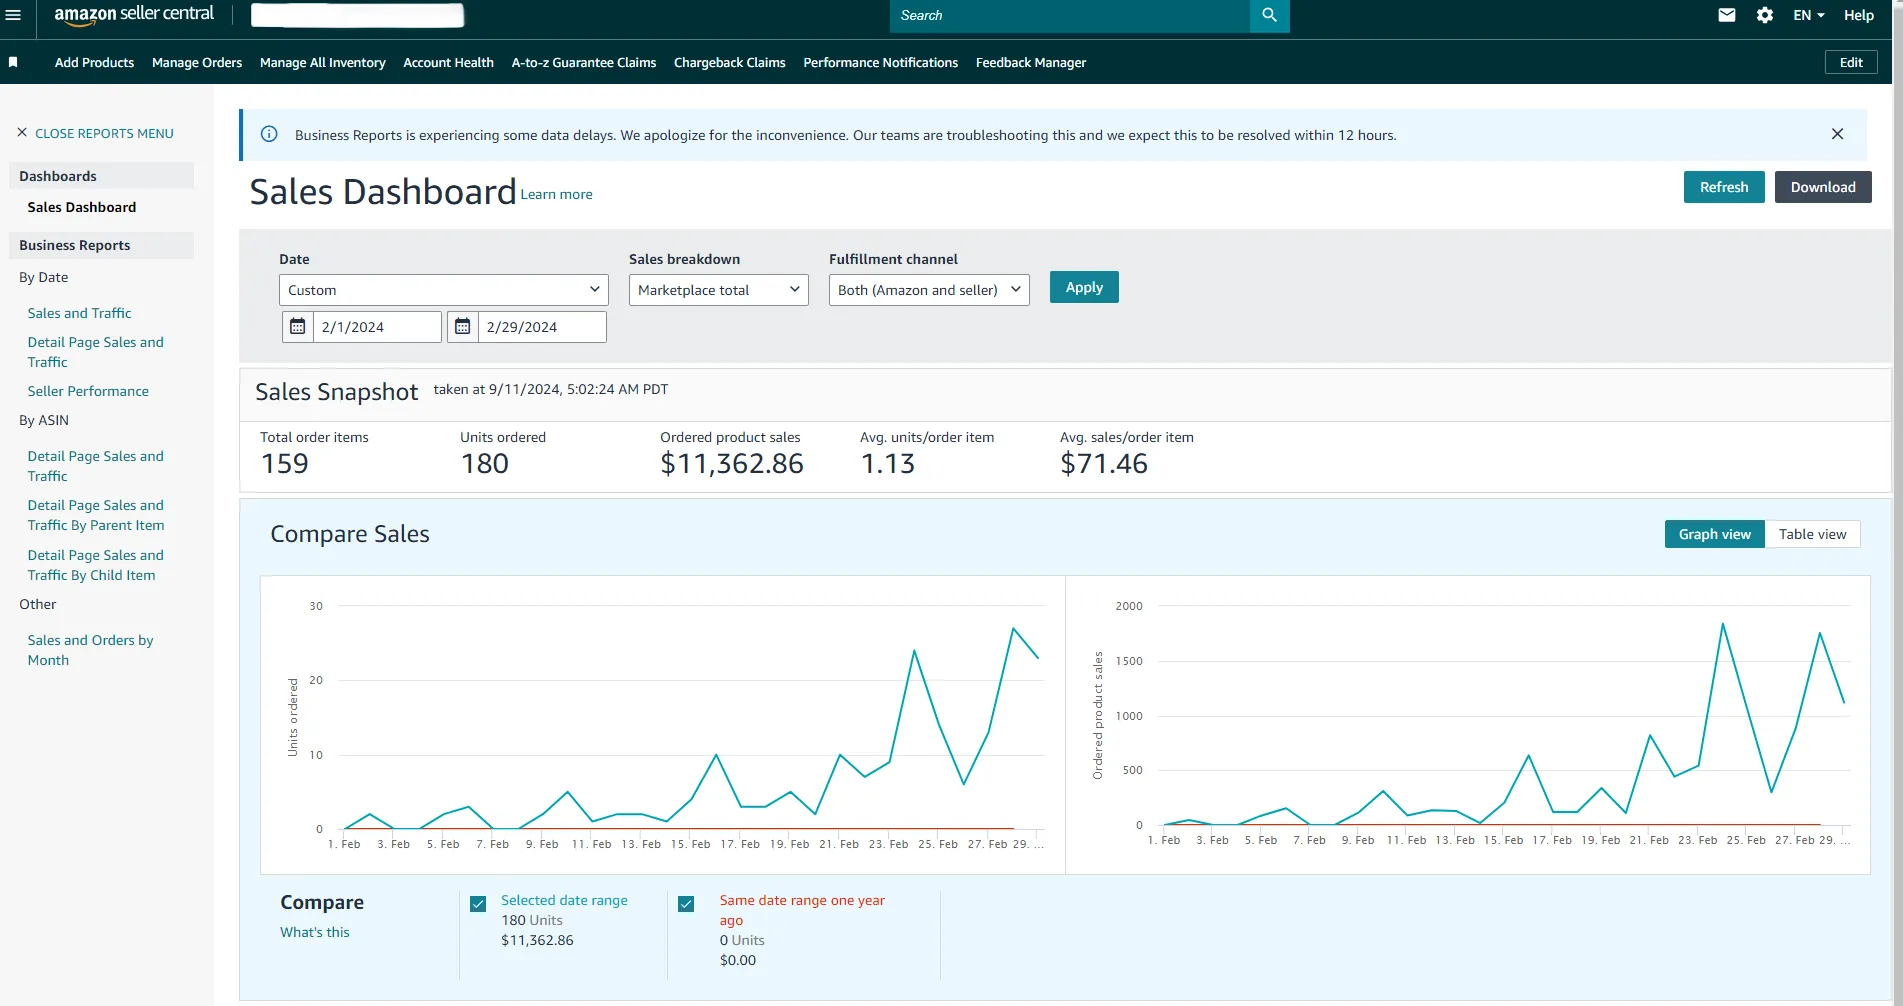Viewport: 1903px width, 1006px height.
Task: Go to Account Health
Action: coord(448,62)
